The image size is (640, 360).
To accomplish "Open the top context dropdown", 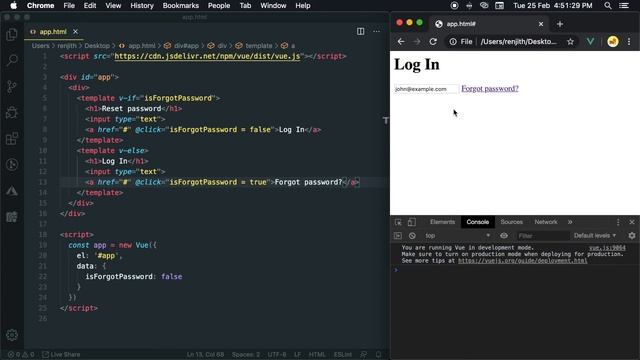I will pos(457,236).
